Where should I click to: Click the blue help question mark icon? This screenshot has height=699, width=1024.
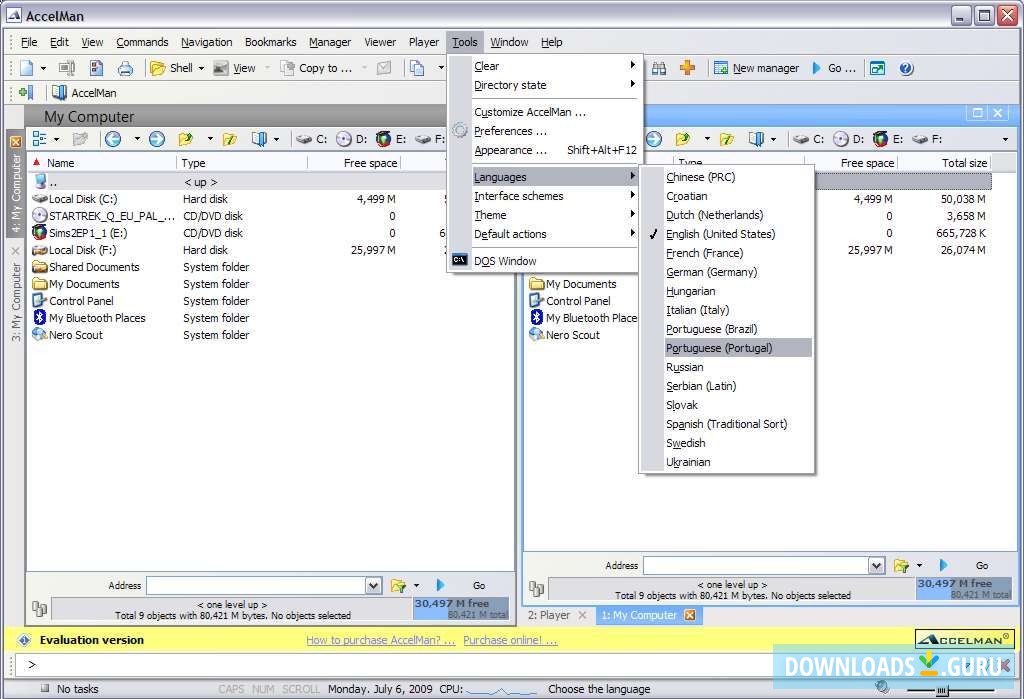click(906, 68)
